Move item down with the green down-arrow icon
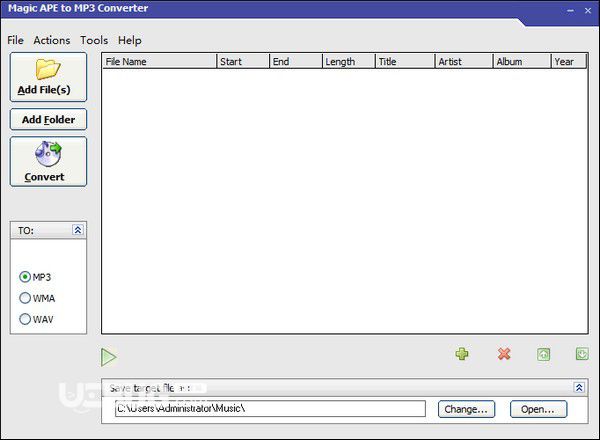The image size is (600, 440). (x=582, y=354)
